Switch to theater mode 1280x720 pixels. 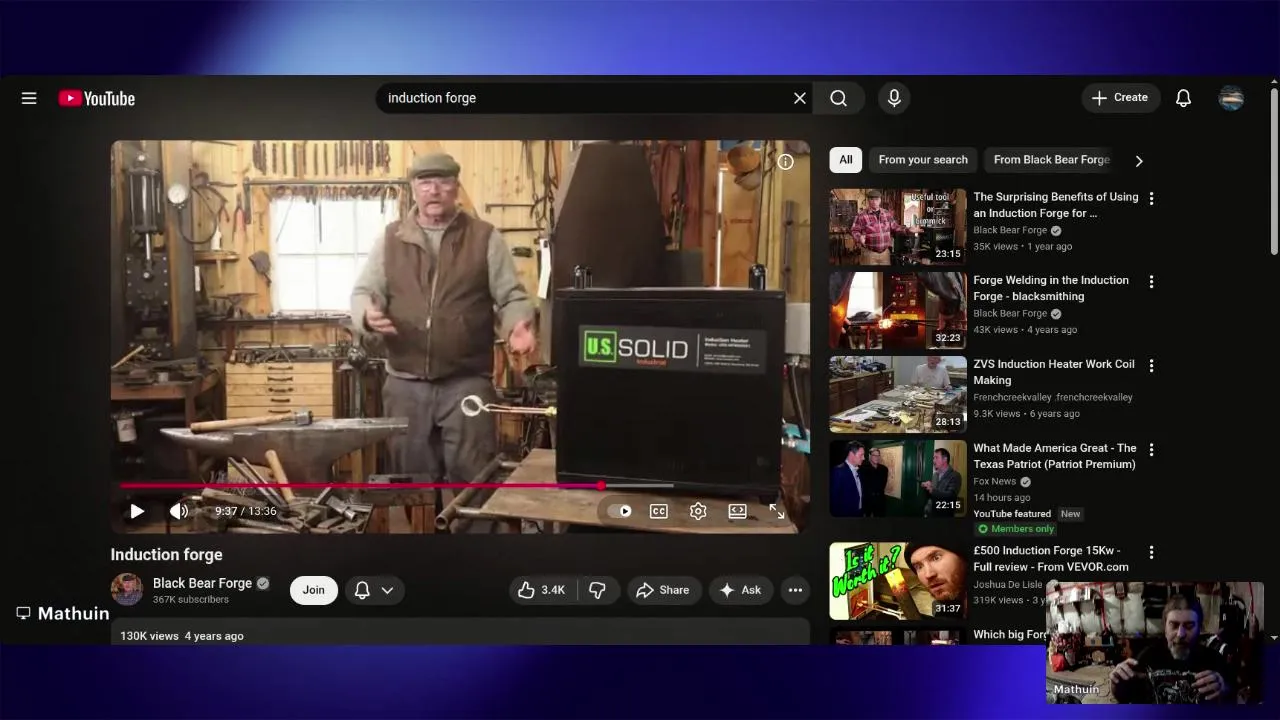coord(737,511)
